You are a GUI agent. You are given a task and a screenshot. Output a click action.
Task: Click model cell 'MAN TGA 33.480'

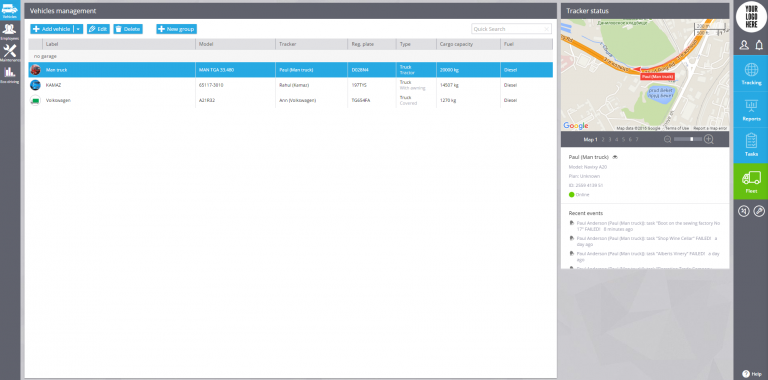point(216,70)
